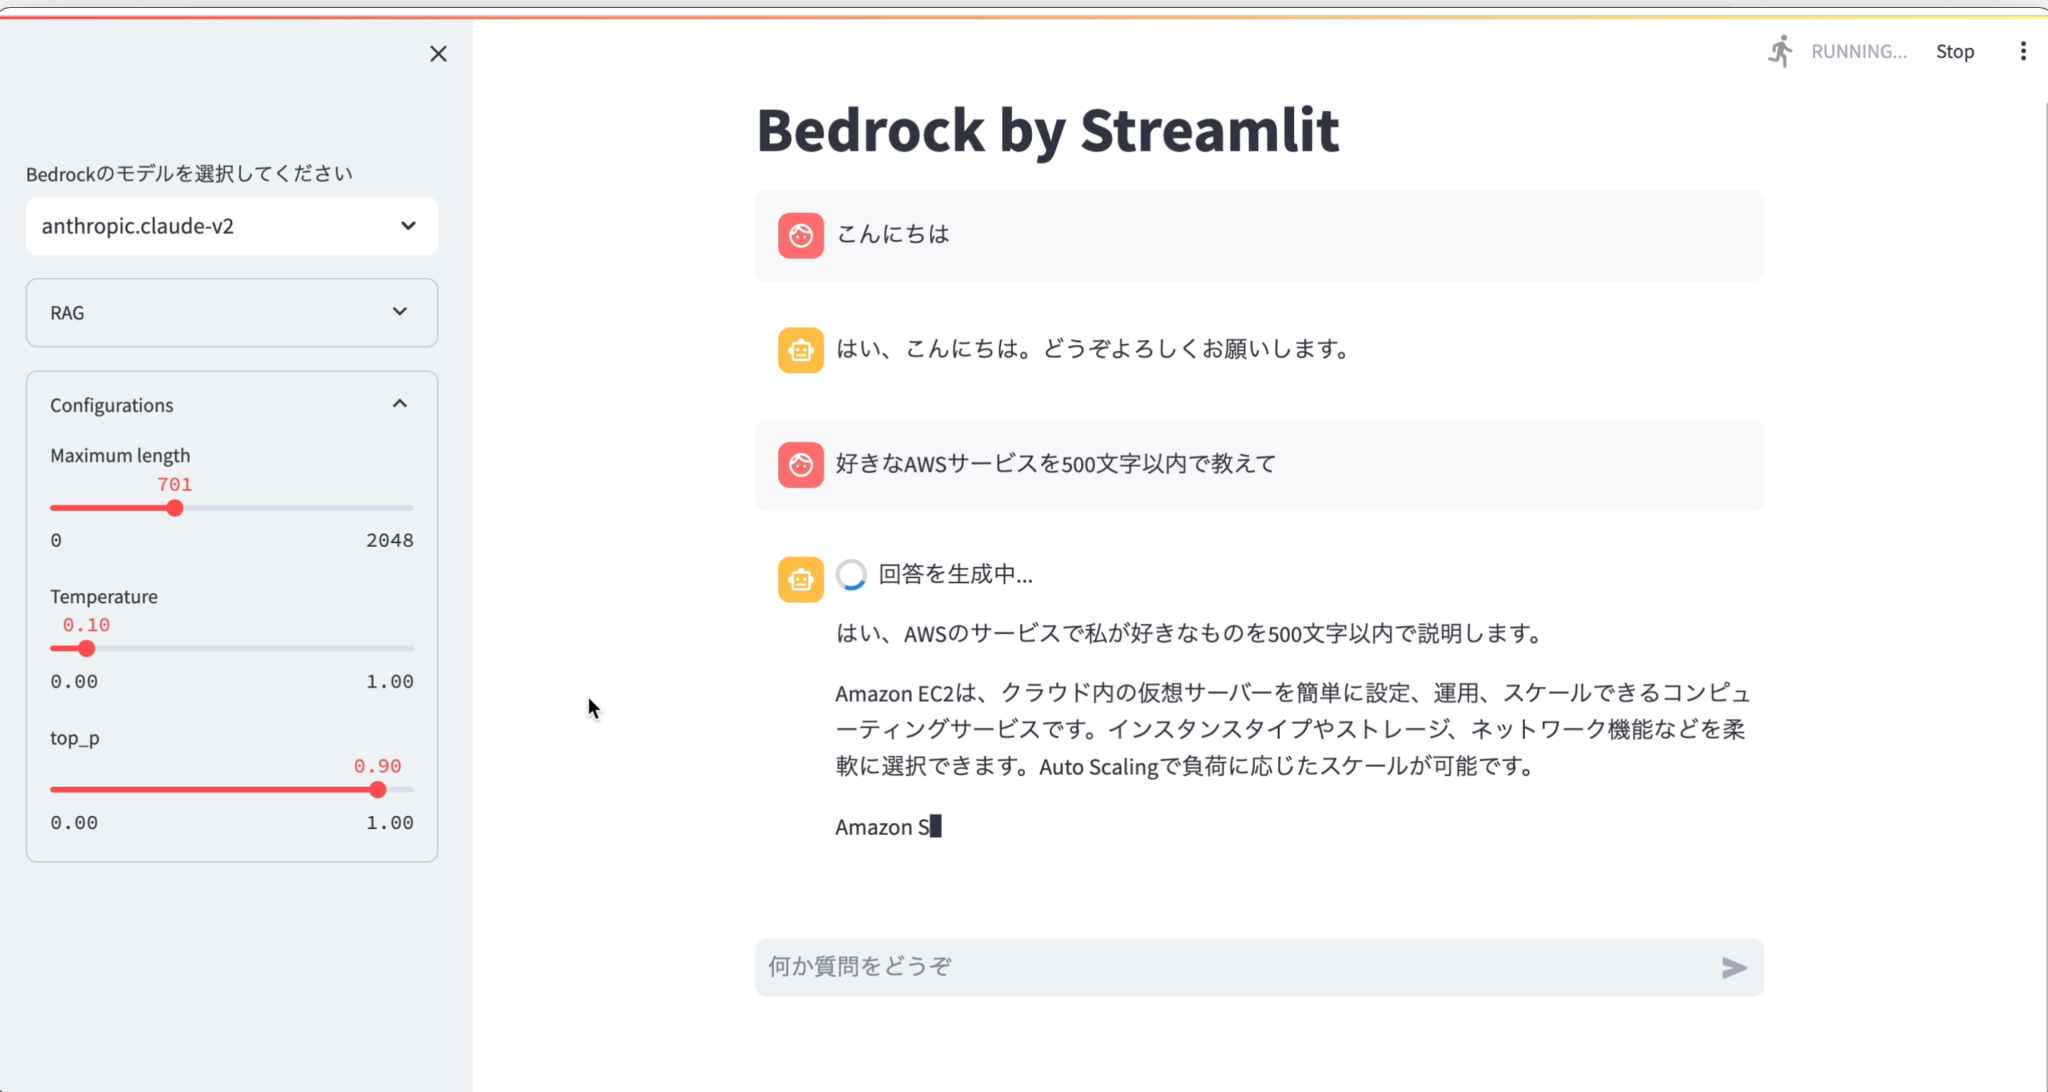Click the Bedrock by Streamlit page title

(1047, 130)
